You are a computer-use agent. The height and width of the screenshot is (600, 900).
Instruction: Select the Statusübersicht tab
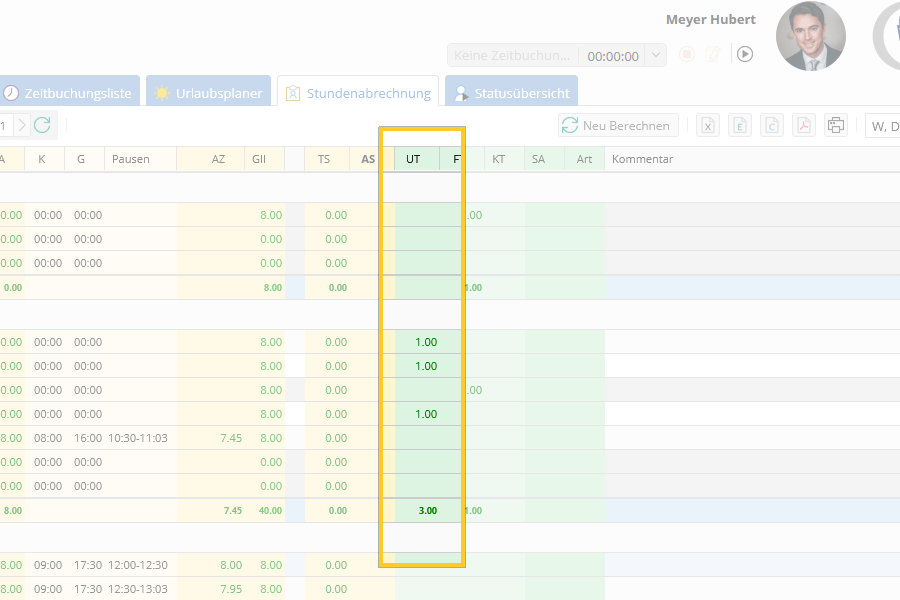511,93
